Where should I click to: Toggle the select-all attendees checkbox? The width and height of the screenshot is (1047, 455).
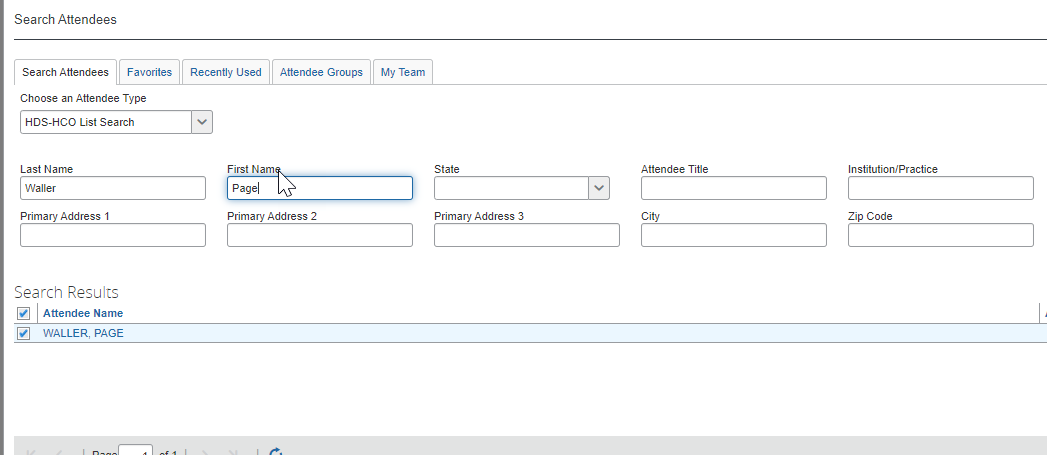coord(24,314)
